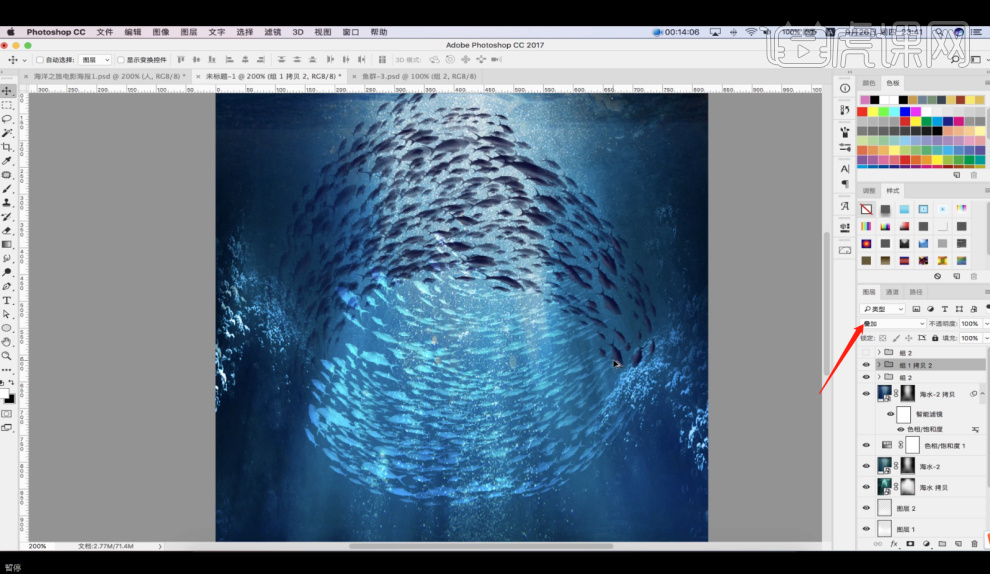
Task: Toggle the 智能滤镜 visibility eye
Action: pos(890,414)
